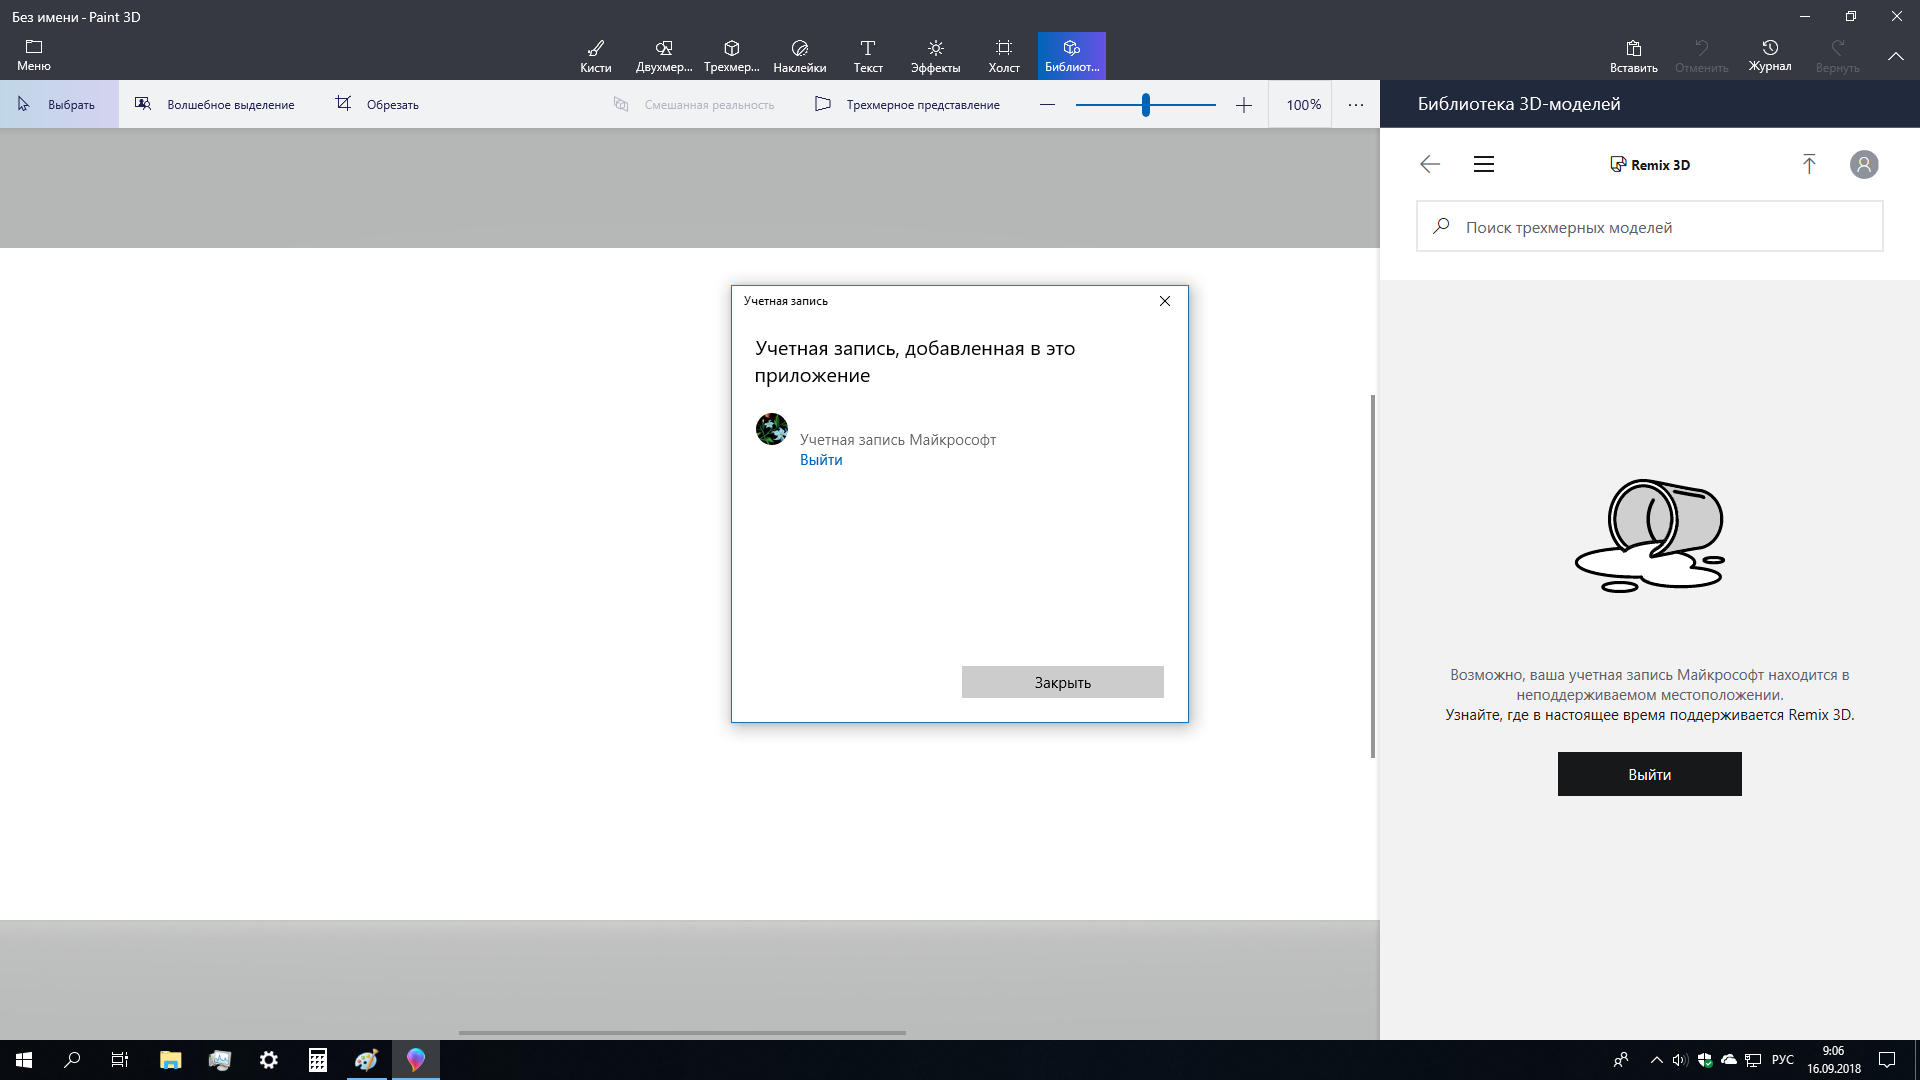This screenshot has height=1080, width=1920.
Task: Adjust the zoom slider handle
Action: (x=1146, y=104)
